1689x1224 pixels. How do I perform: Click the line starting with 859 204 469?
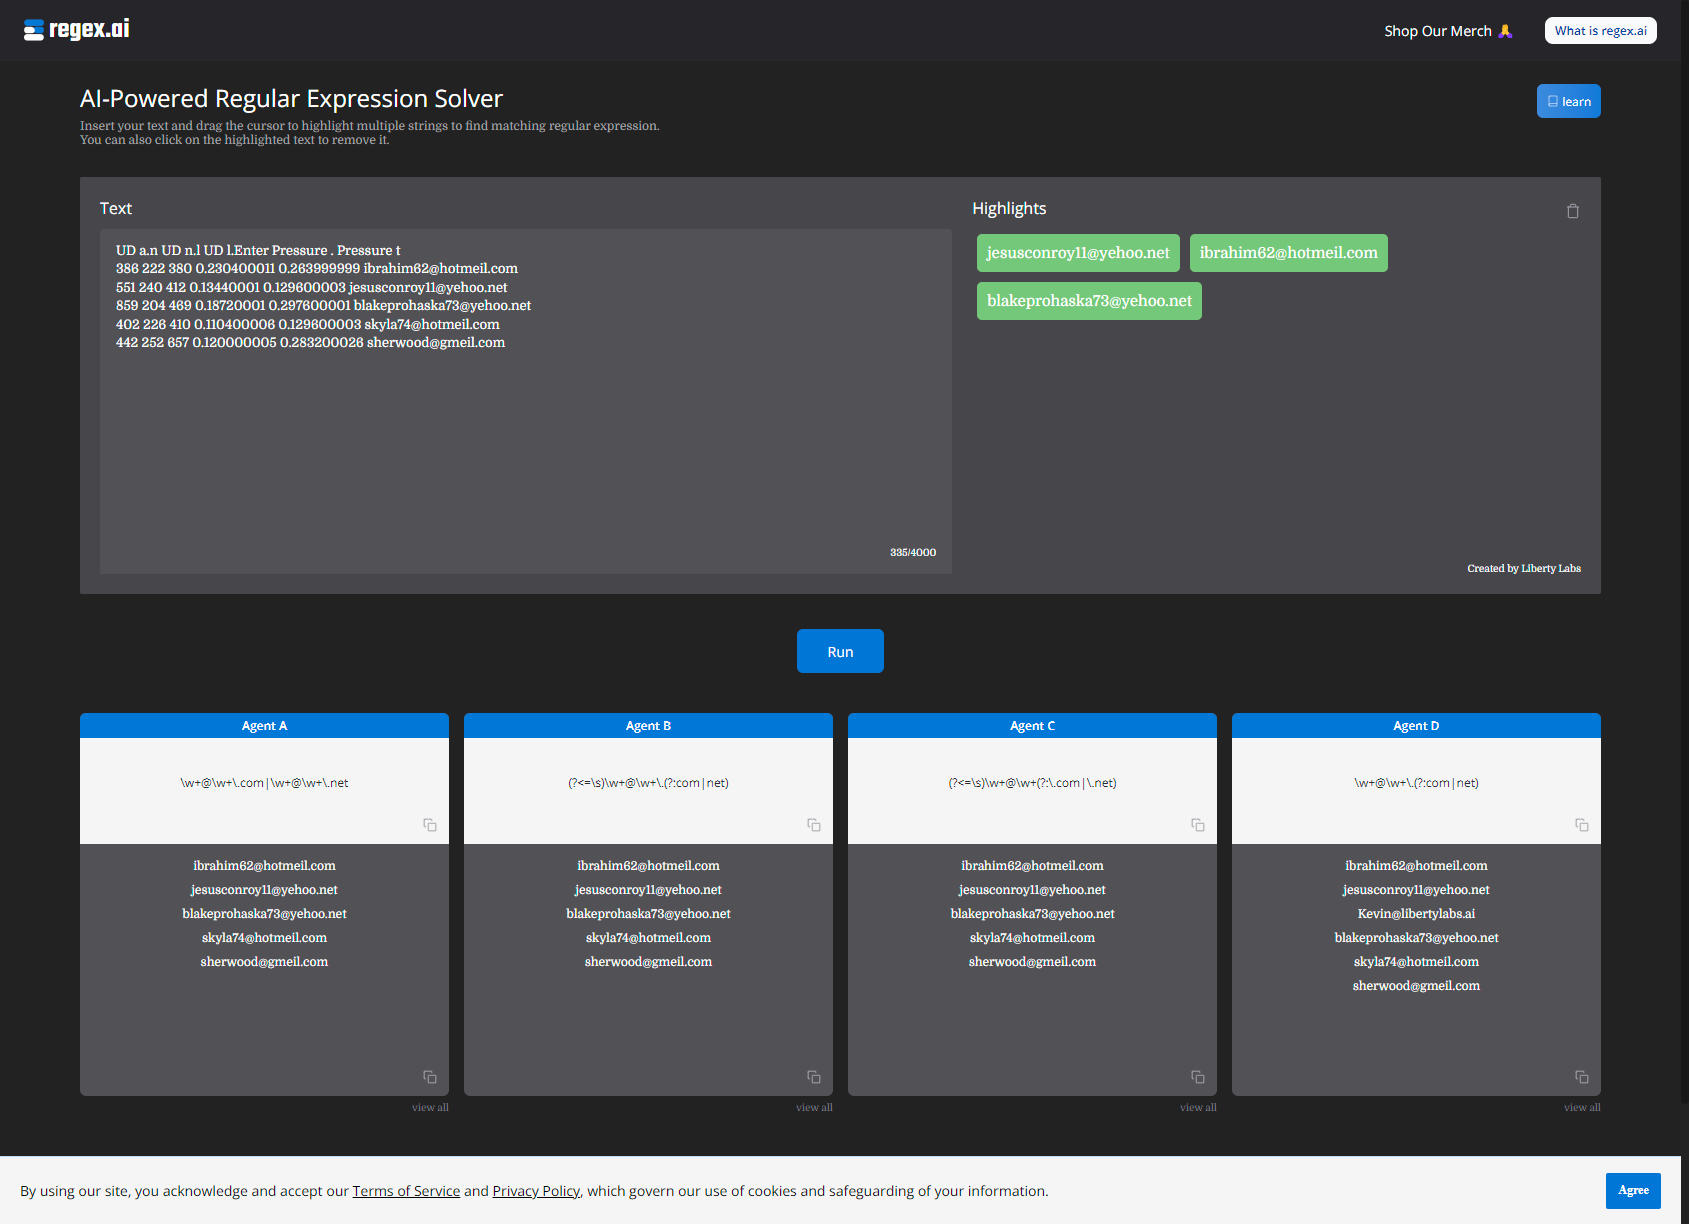pyautogui.click(x=323, y=306)
